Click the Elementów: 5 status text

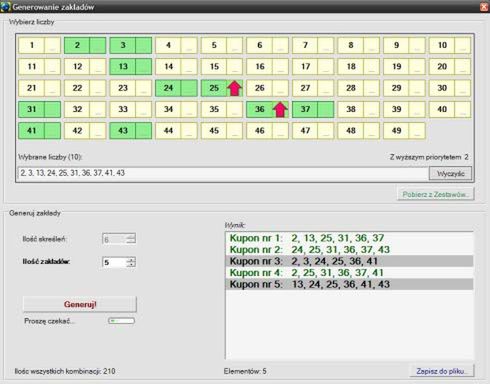[245, 371]
